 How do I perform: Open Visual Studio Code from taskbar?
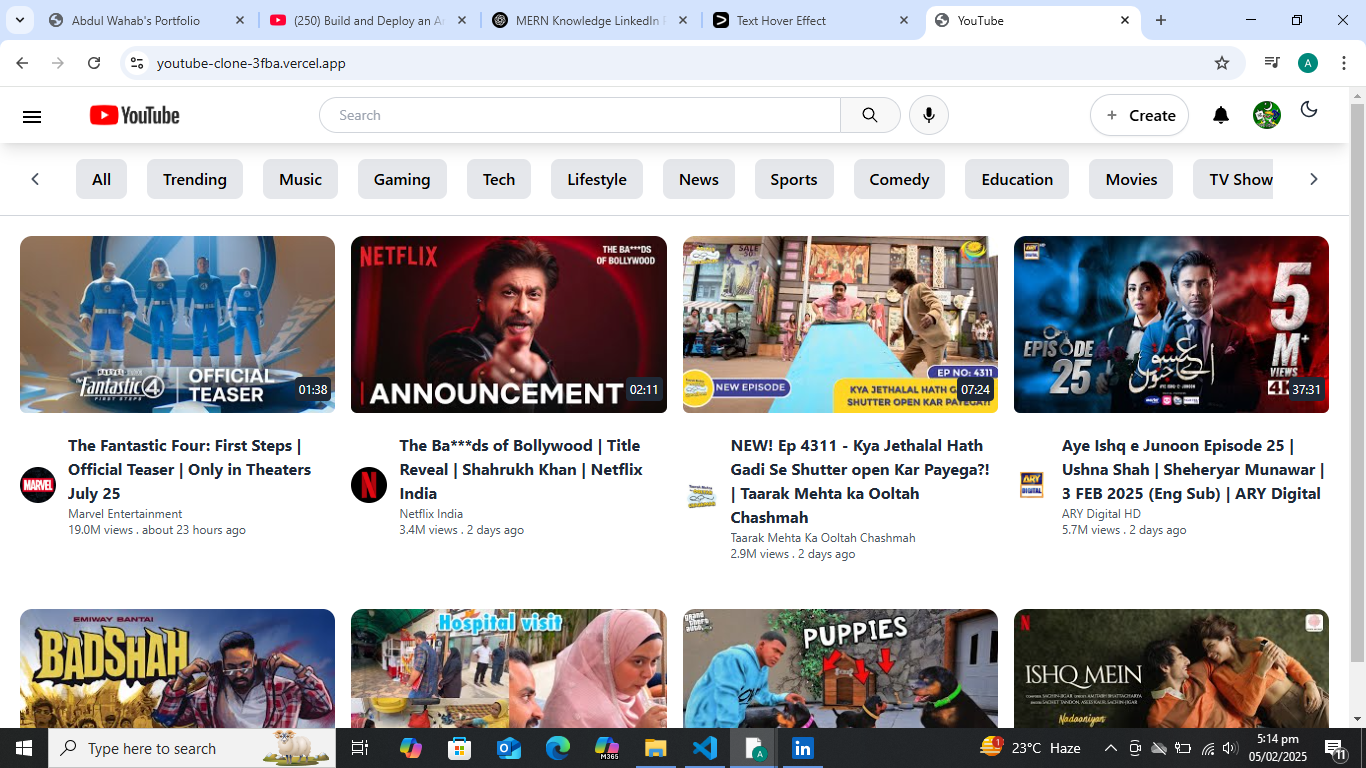tap(705, 748)
